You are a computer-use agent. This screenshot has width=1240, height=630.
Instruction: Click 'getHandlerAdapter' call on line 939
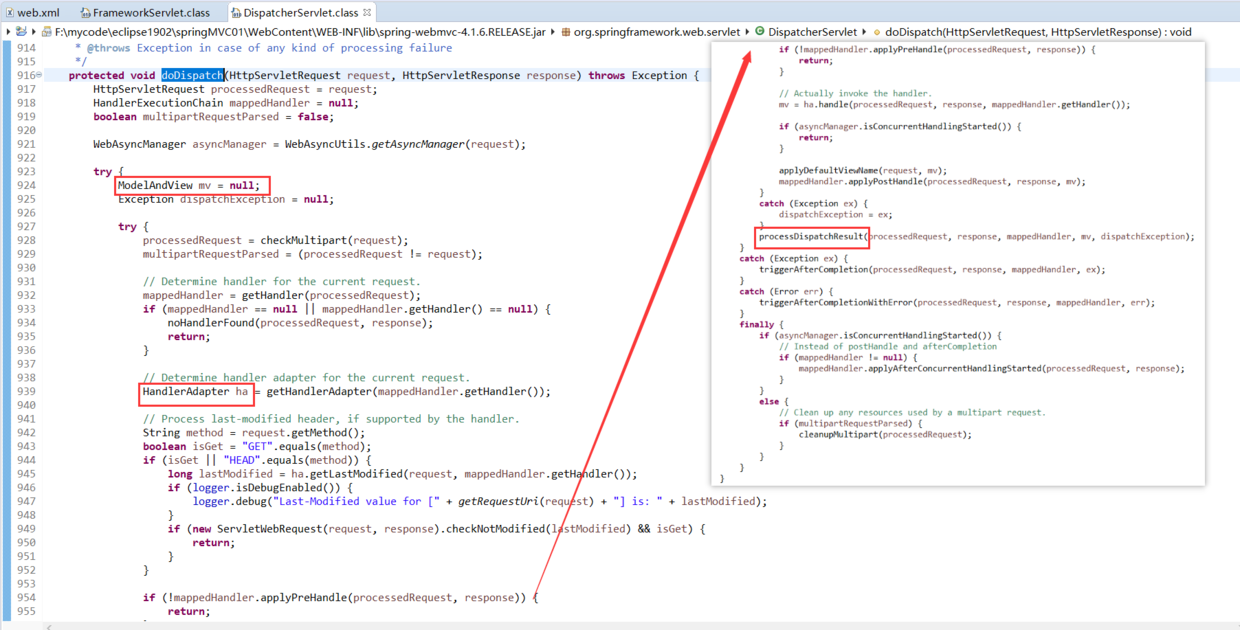pos(320,392)
